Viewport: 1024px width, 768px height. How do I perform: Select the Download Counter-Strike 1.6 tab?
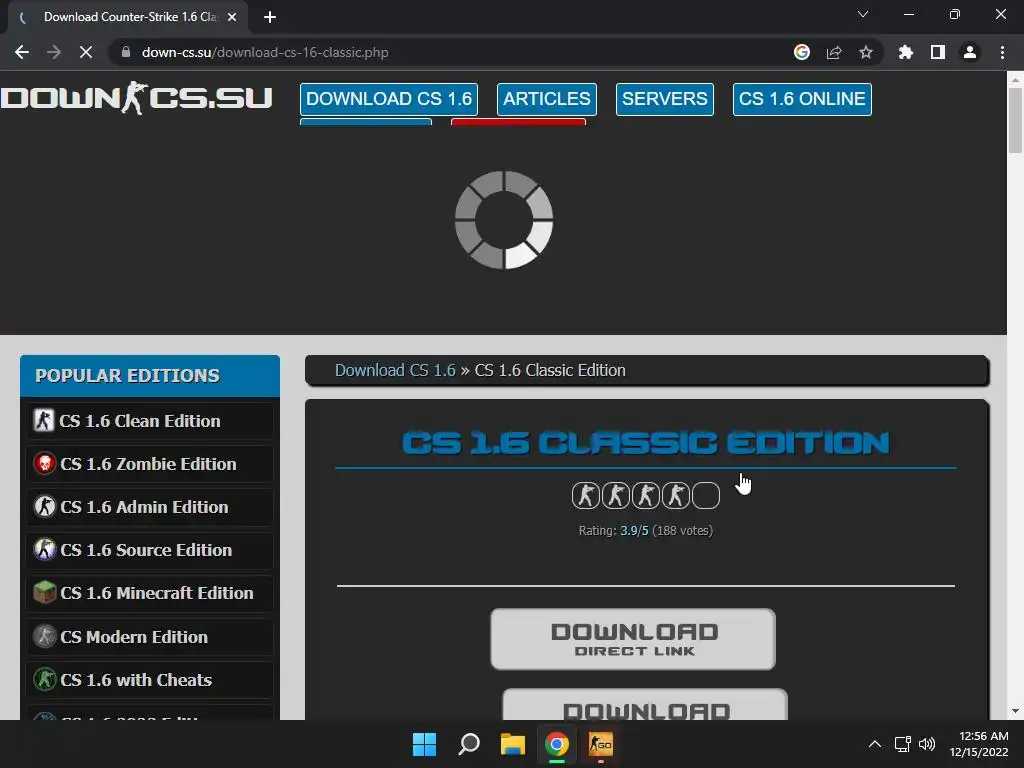(129, 17)
